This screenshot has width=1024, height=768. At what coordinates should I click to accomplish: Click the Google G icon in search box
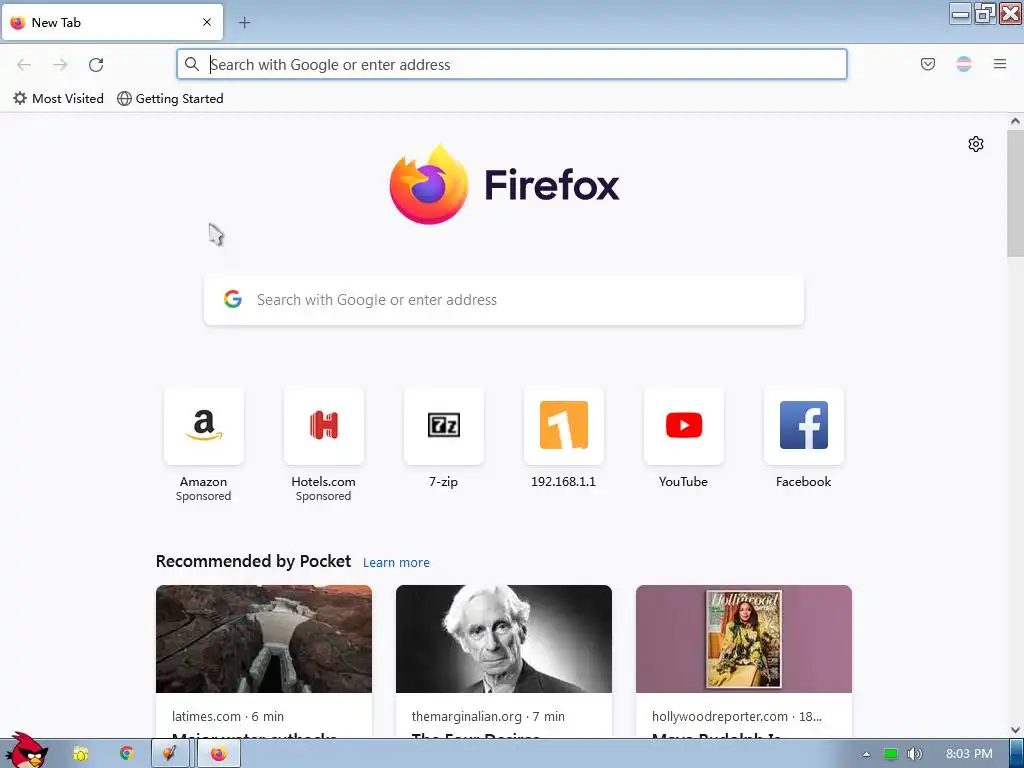233,299
